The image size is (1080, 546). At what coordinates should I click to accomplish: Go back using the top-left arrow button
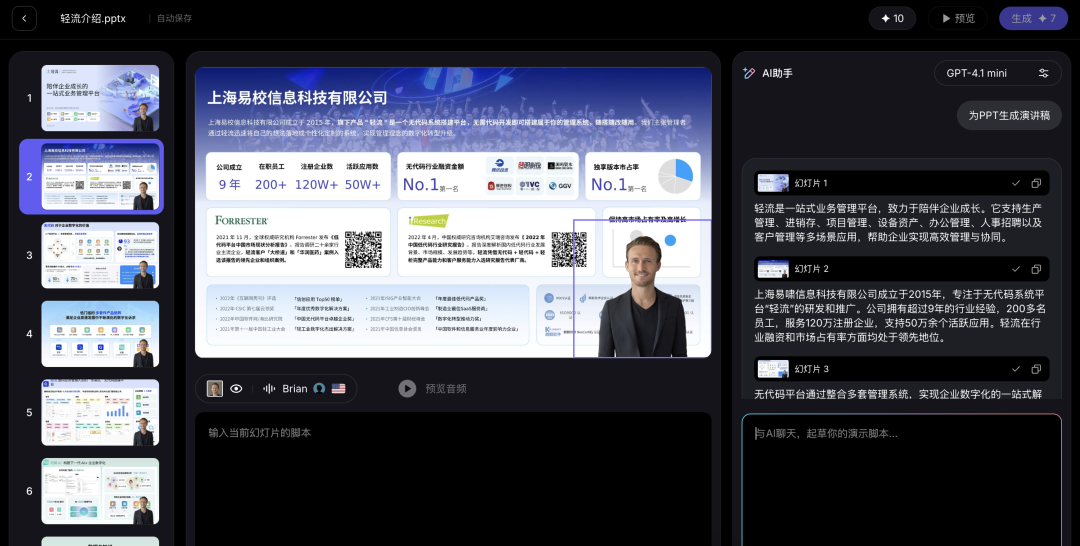click(24, 19)
